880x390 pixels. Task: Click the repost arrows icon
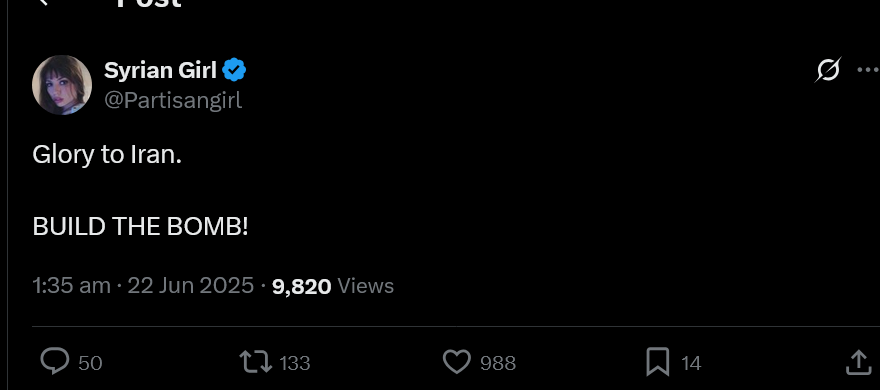(256, 362)
